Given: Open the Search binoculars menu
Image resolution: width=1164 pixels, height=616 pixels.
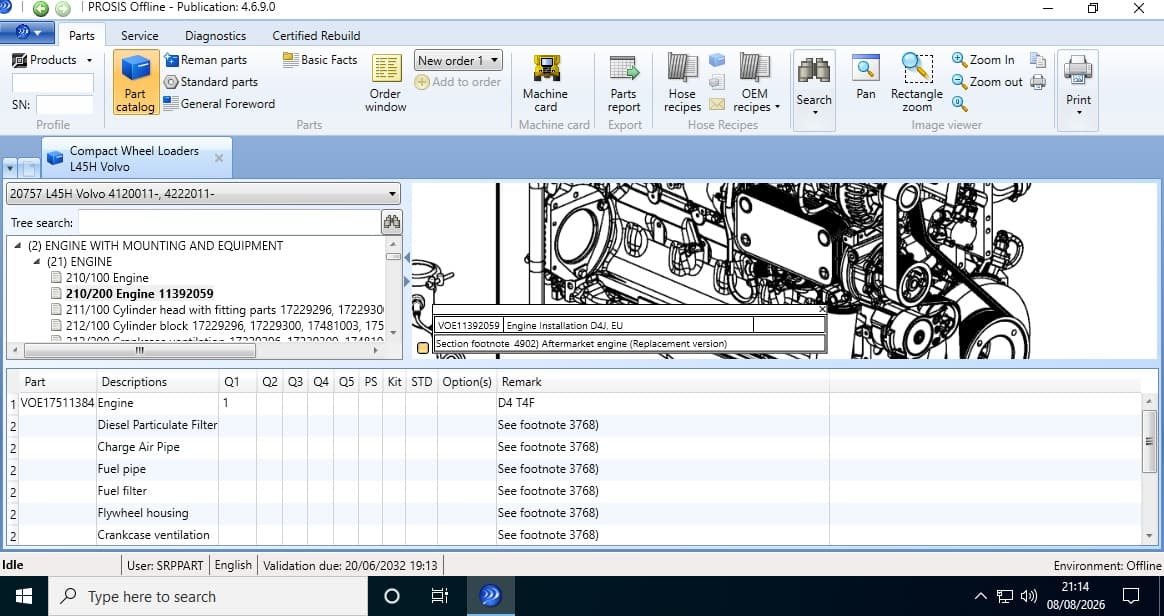Looking at the screenshot, I should point(814,89).
